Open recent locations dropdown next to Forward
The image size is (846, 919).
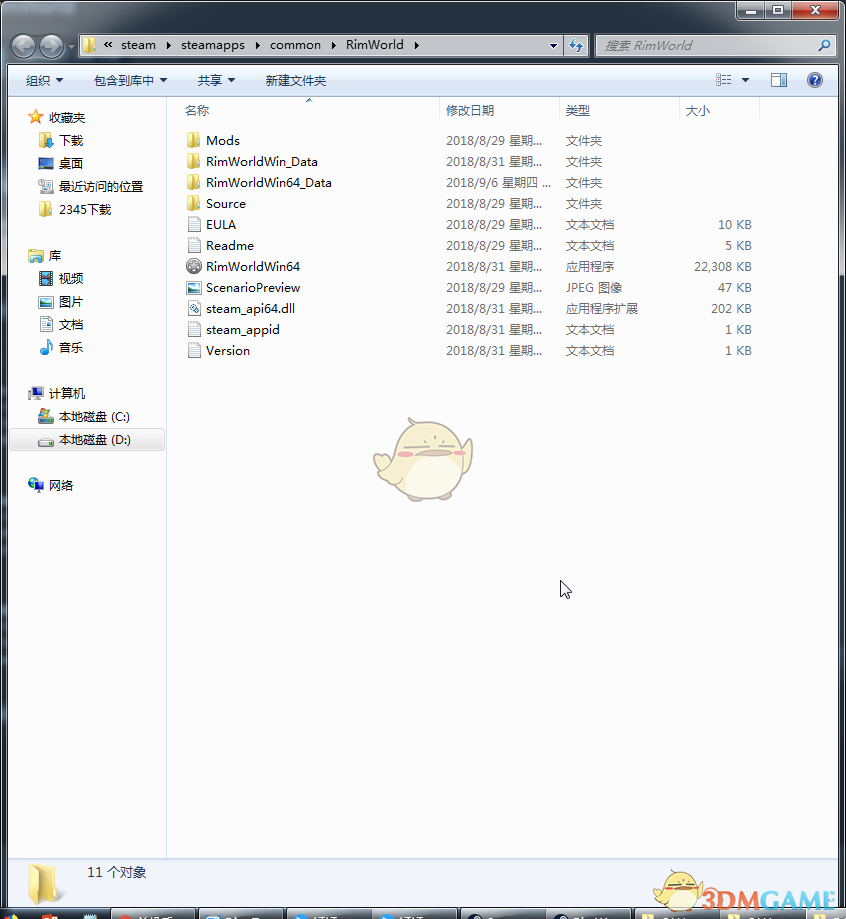(x=71, y=46)
